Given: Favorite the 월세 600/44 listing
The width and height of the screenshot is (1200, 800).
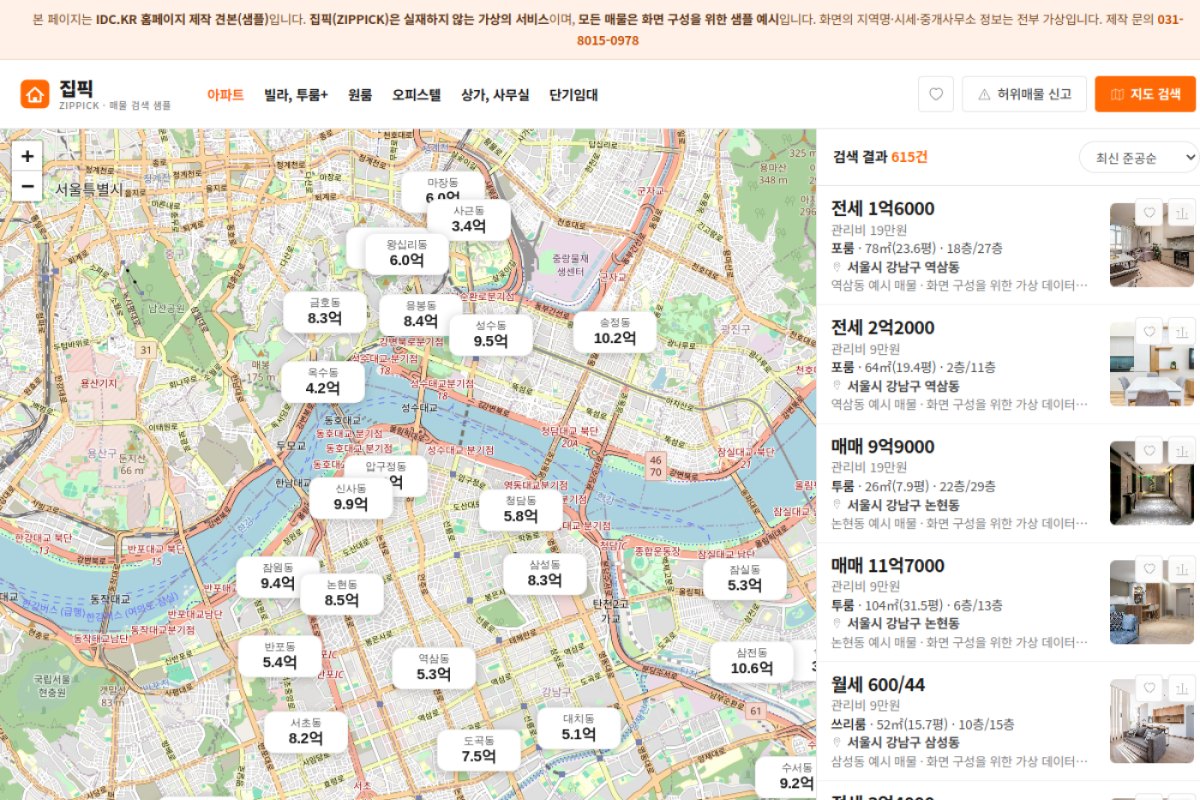Looking at the screenshot, I should tap(1150, 689).
